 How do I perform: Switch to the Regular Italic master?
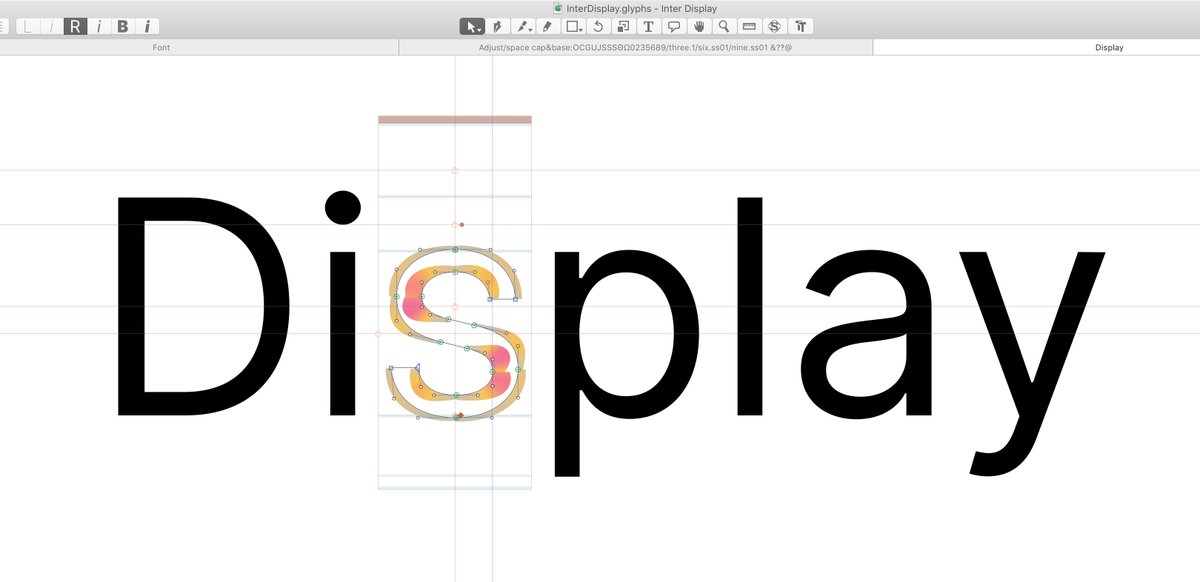pyautogui.click(x=99, y=26)
